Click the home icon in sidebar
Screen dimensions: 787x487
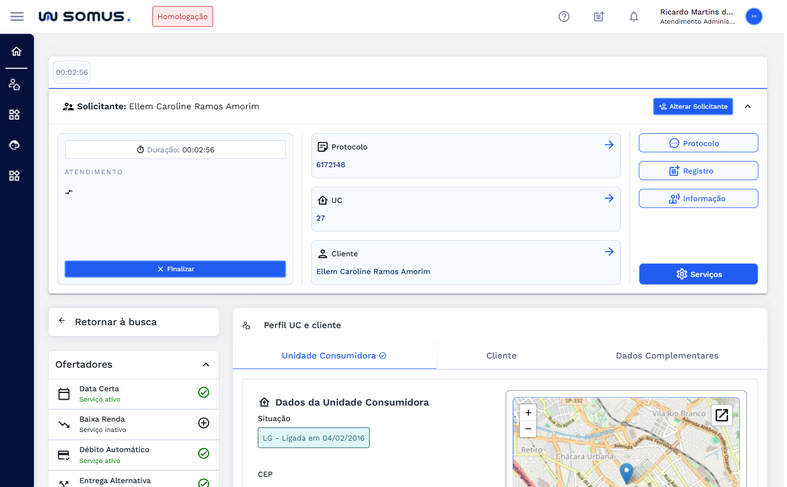(x=16, y=52)
